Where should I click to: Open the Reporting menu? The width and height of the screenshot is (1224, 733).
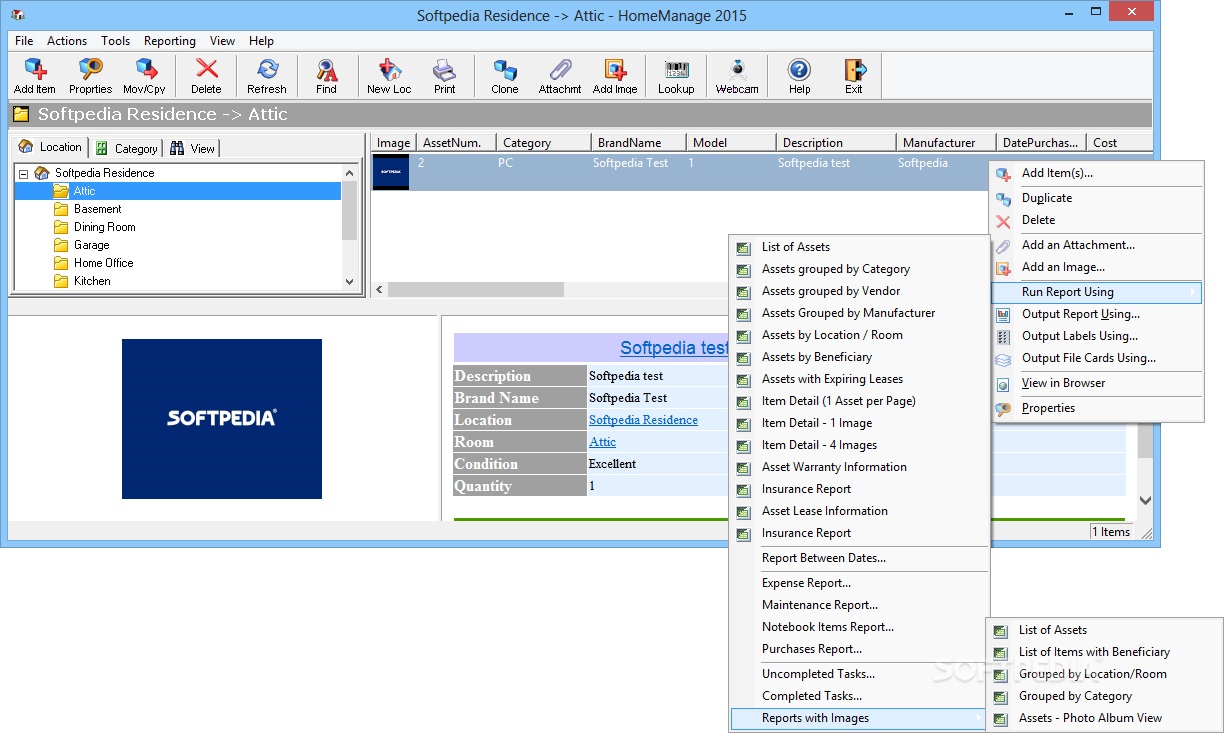point(170,41)
